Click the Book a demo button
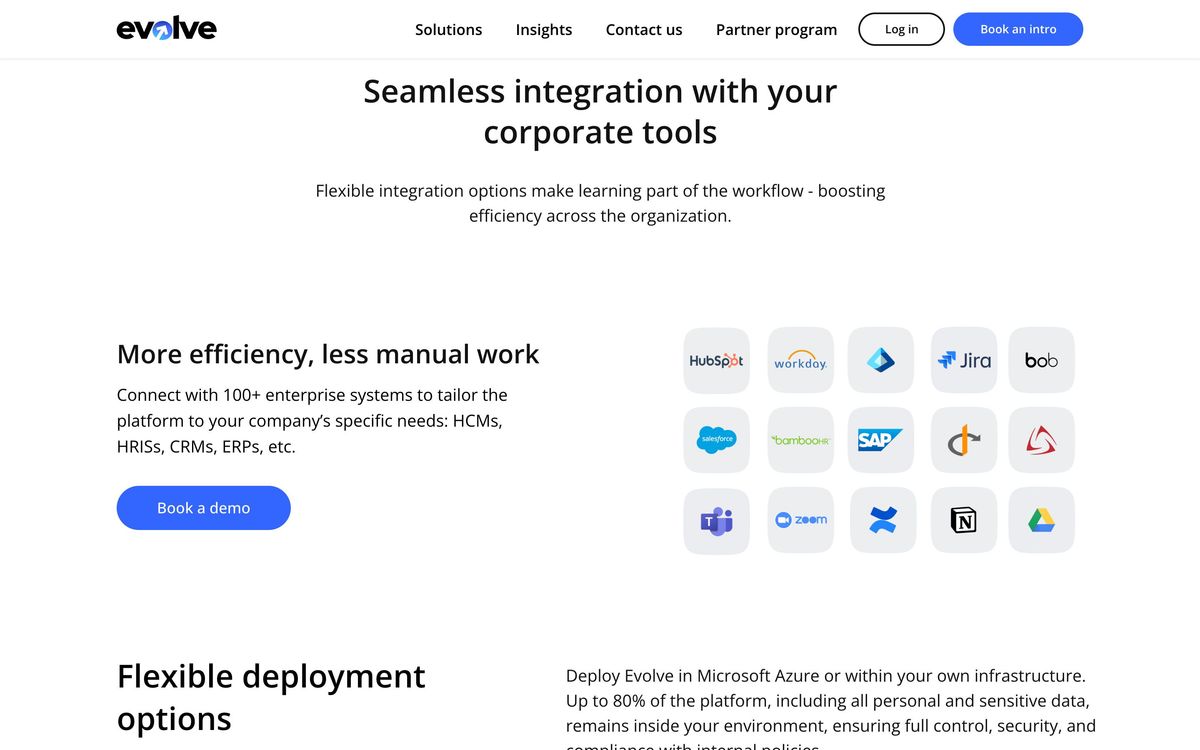Image resolution: width=1200 pixels, height=750 pixels. (x=204, y=508)
